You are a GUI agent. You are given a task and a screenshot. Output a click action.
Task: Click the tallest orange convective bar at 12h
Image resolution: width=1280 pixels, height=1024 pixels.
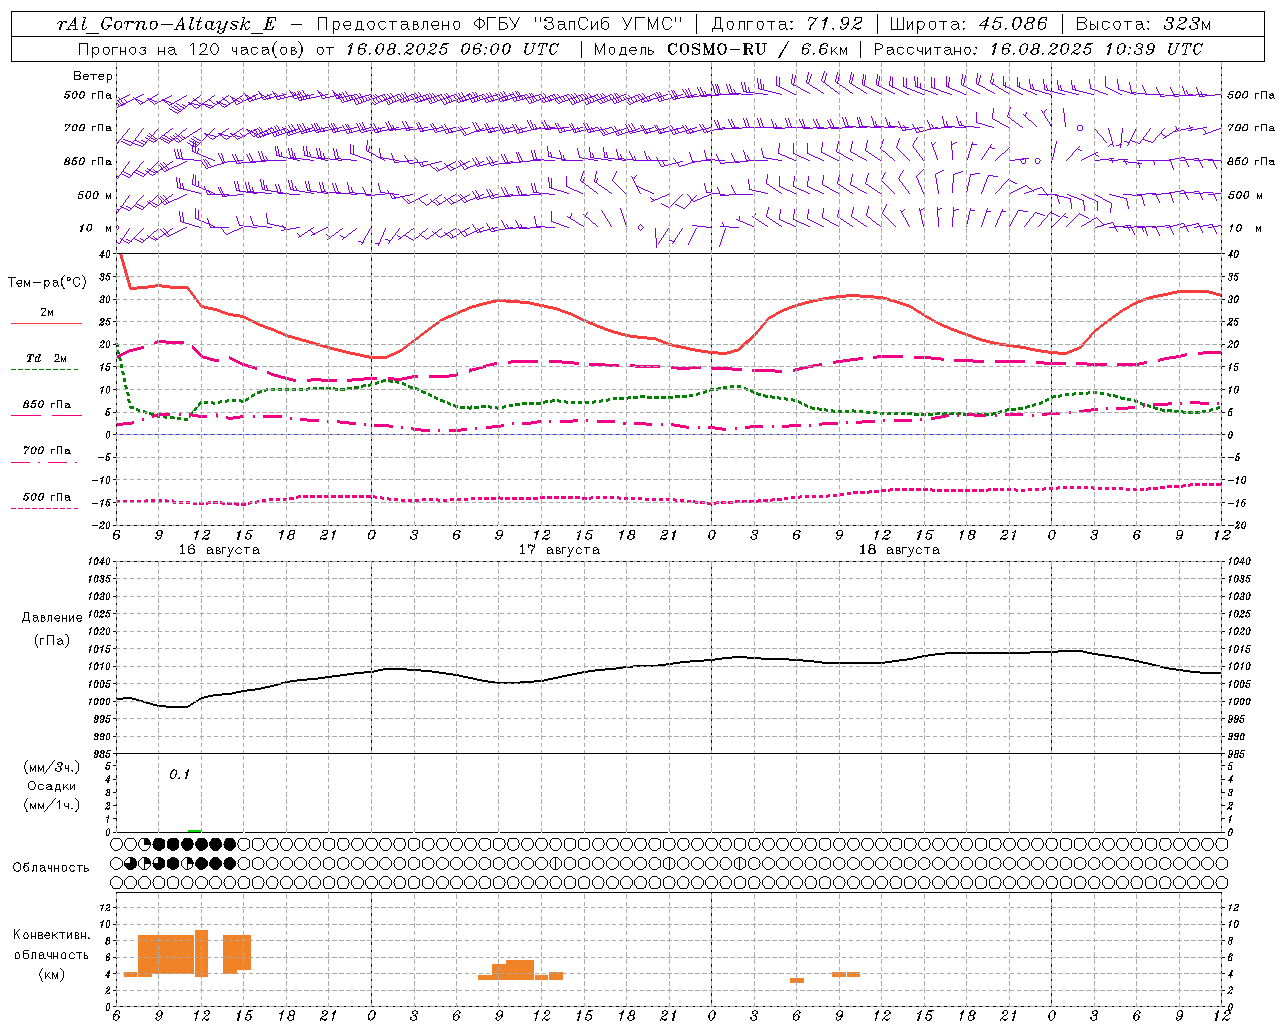(x=201, y=953)
